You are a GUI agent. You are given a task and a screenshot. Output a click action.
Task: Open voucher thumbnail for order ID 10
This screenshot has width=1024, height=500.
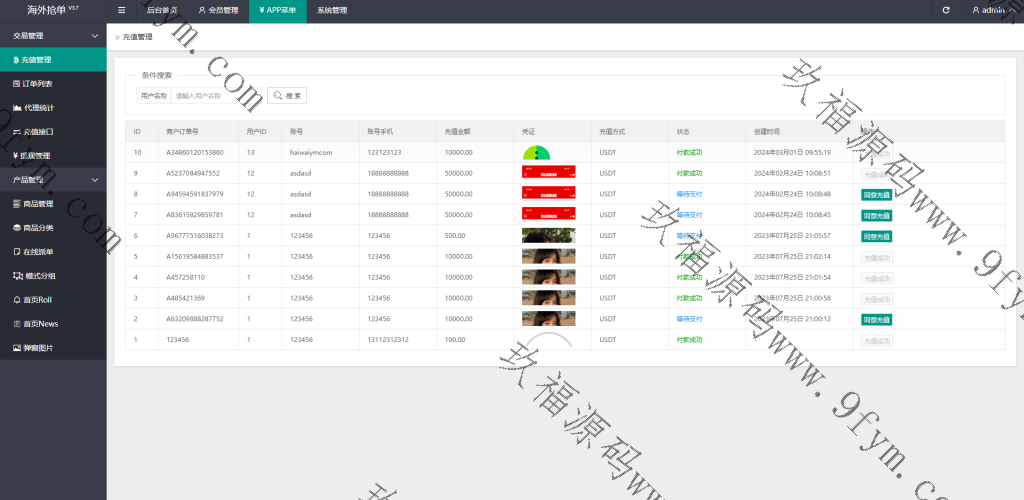point(537,152)
